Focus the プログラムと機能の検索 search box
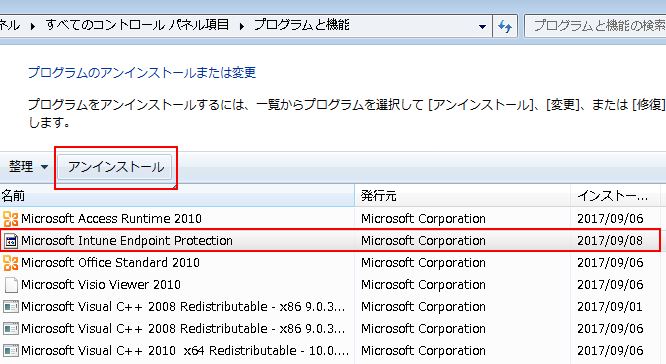The width and height of the screenshot is (666, 364). 595,26
